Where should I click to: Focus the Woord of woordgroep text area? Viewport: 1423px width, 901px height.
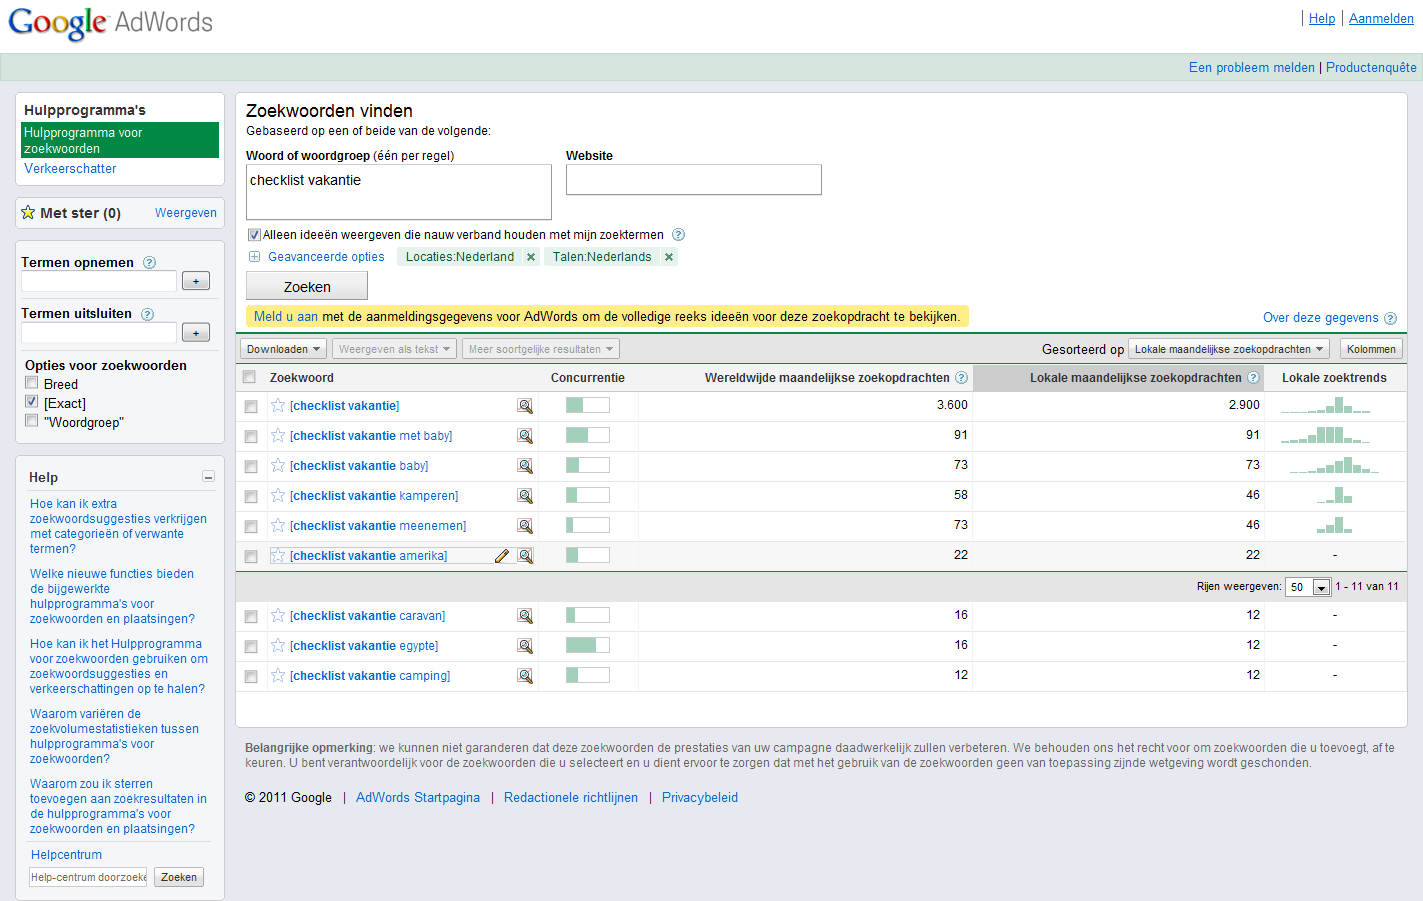click(399, 192)
